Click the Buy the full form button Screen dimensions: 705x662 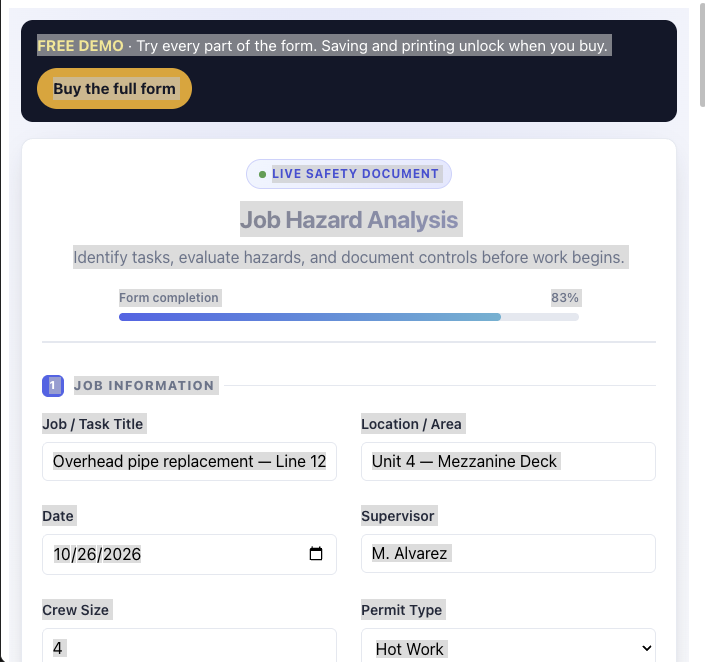114,89
